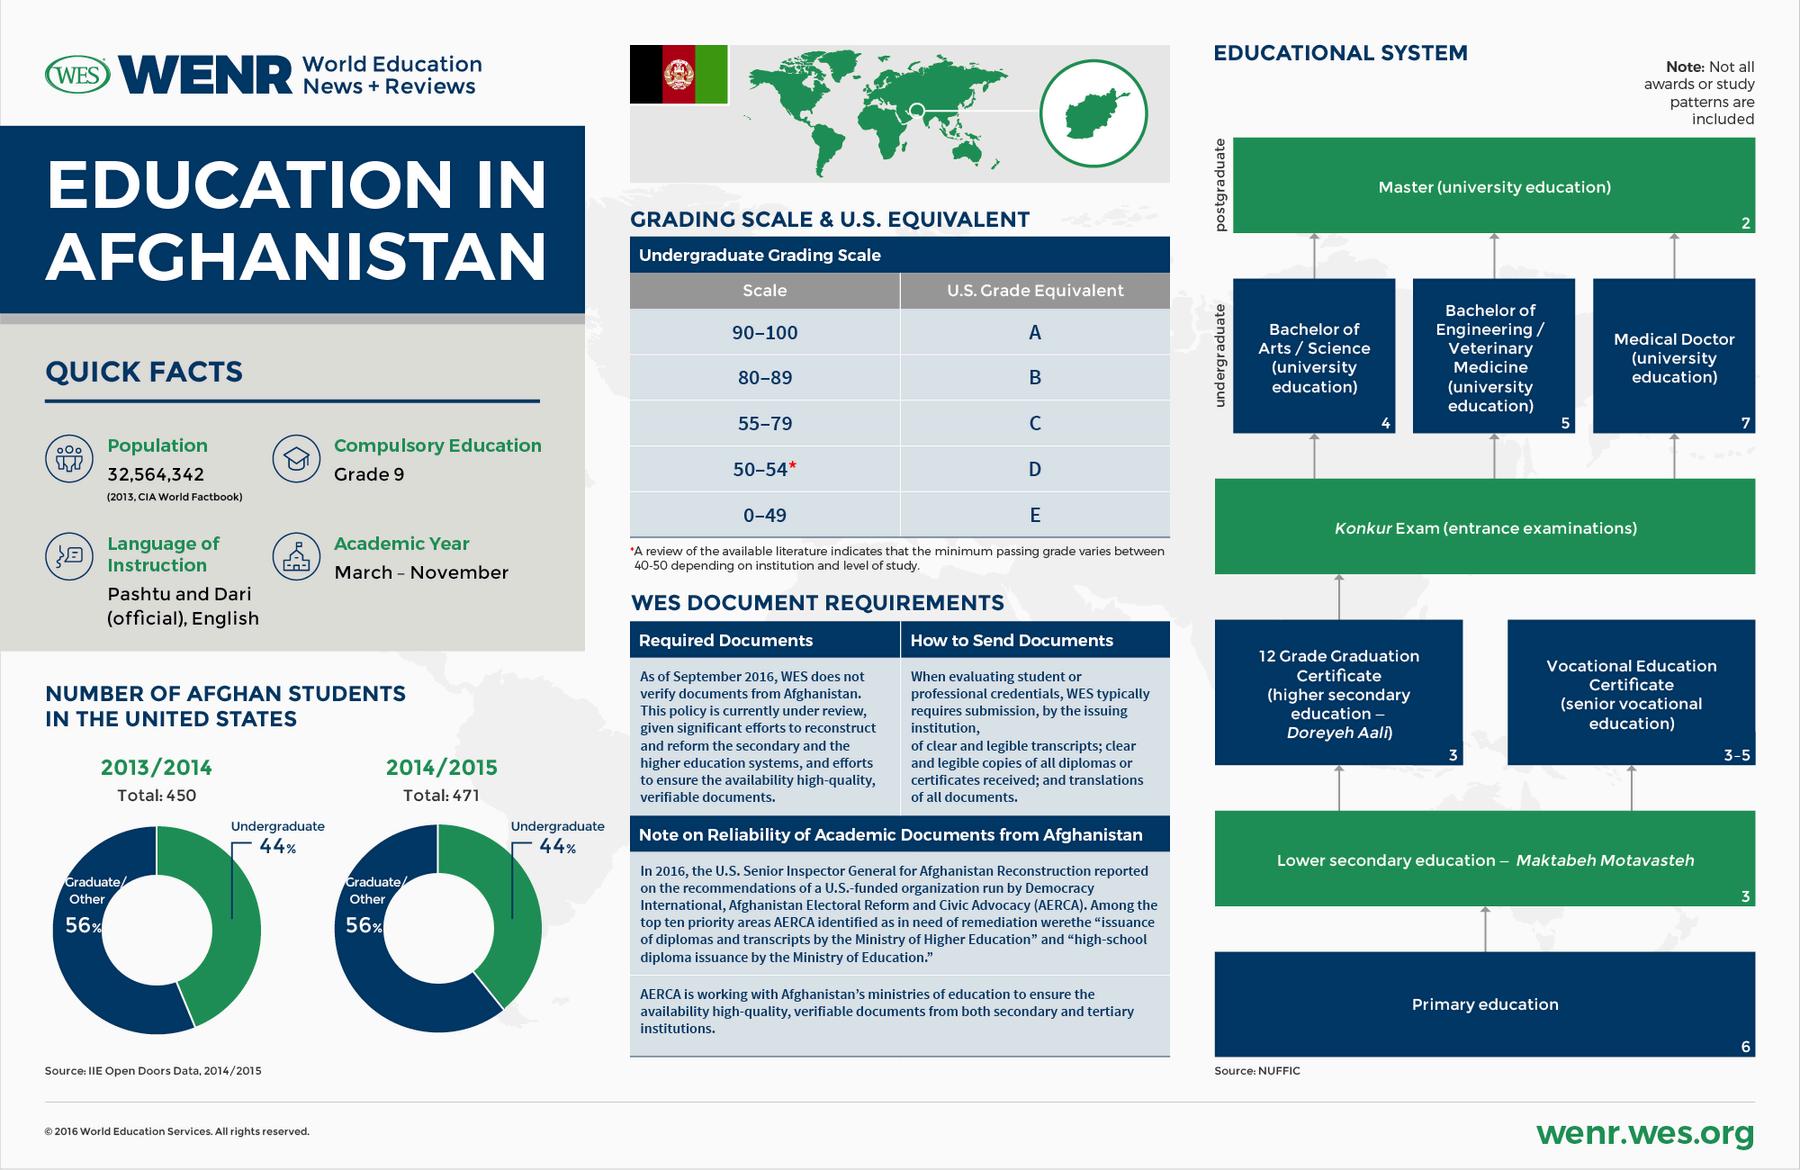Select the Primary education box
1800x1170 pixels.
click(1485, 1004)
